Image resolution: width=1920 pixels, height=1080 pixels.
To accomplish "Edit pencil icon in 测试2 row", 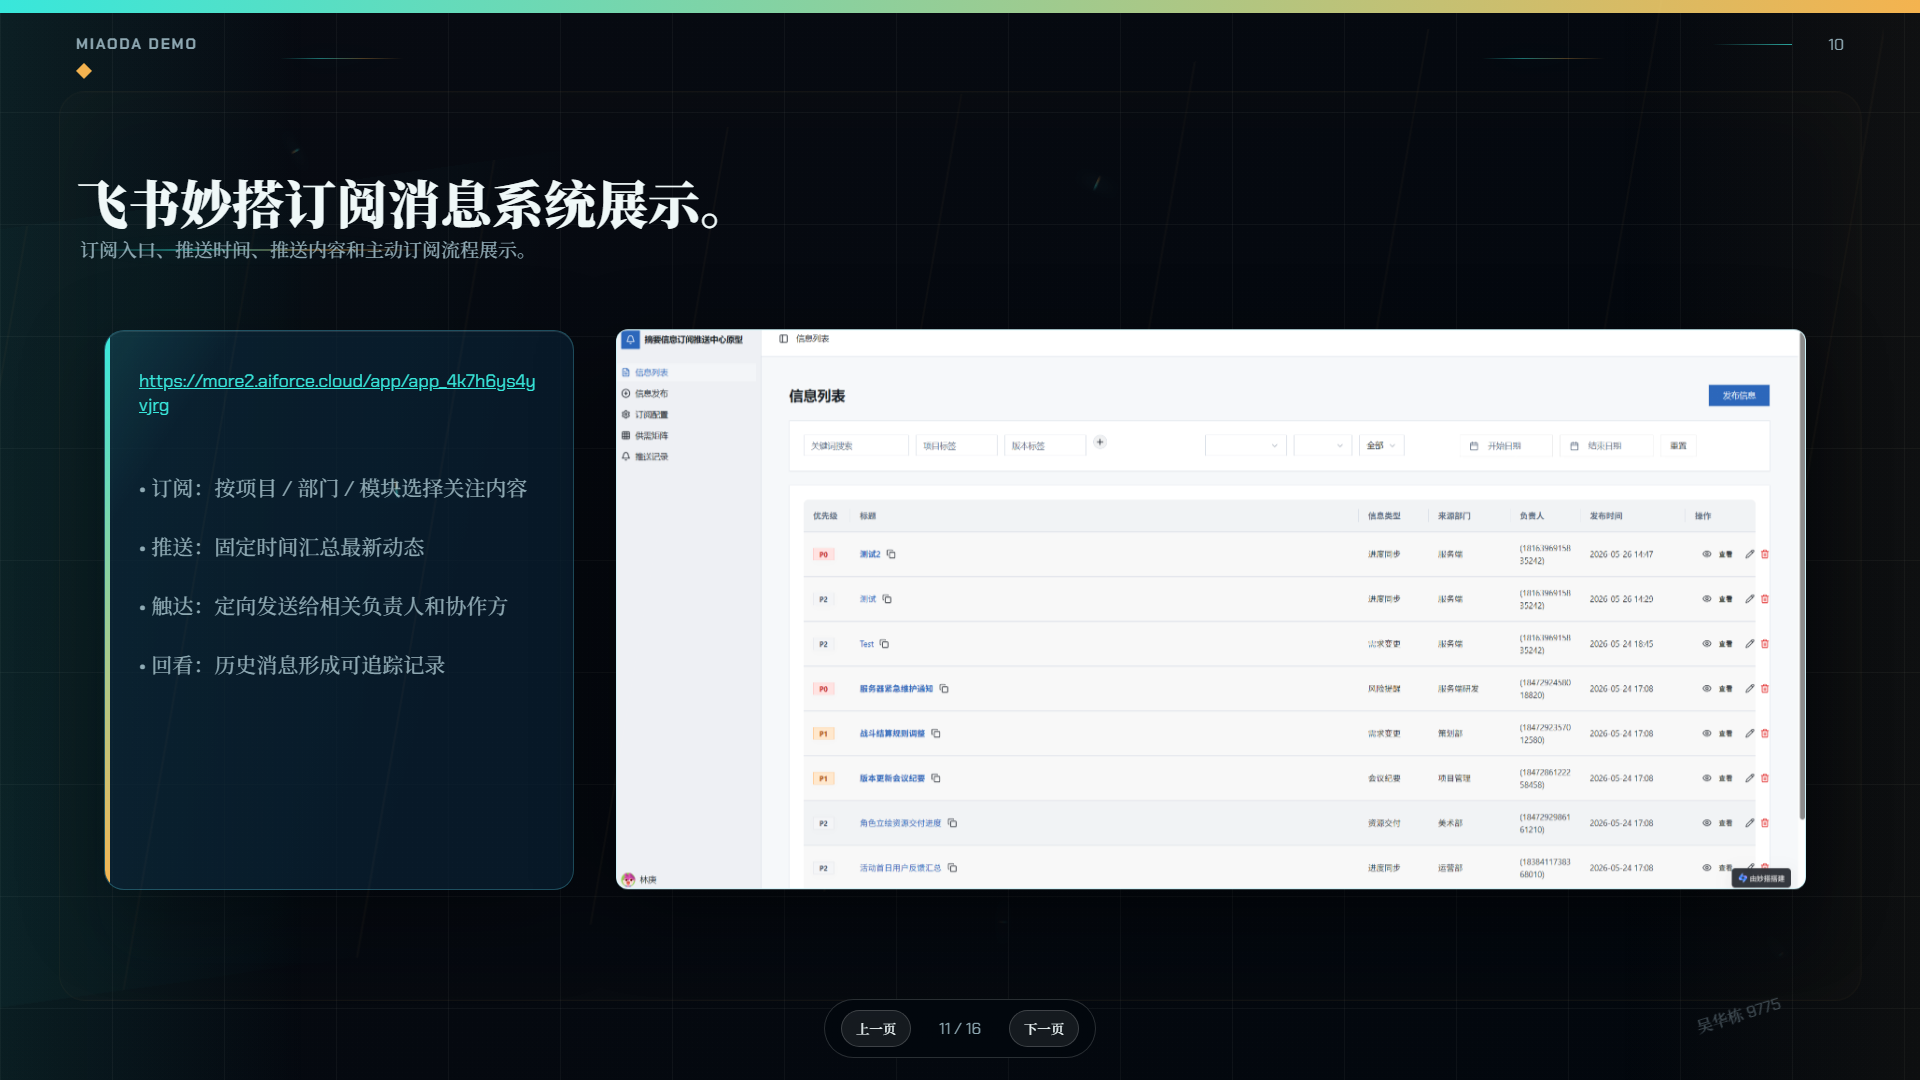I will click(1750, 554).
